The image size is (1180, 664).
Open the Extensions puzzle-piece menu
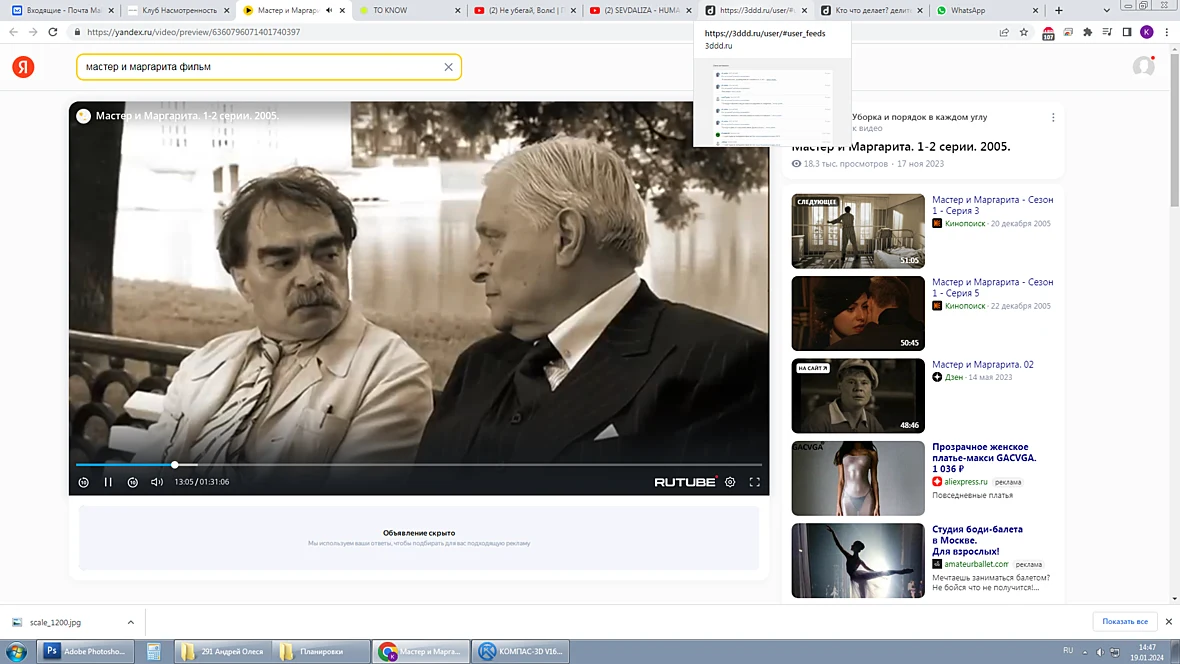tap(1087, 32)
